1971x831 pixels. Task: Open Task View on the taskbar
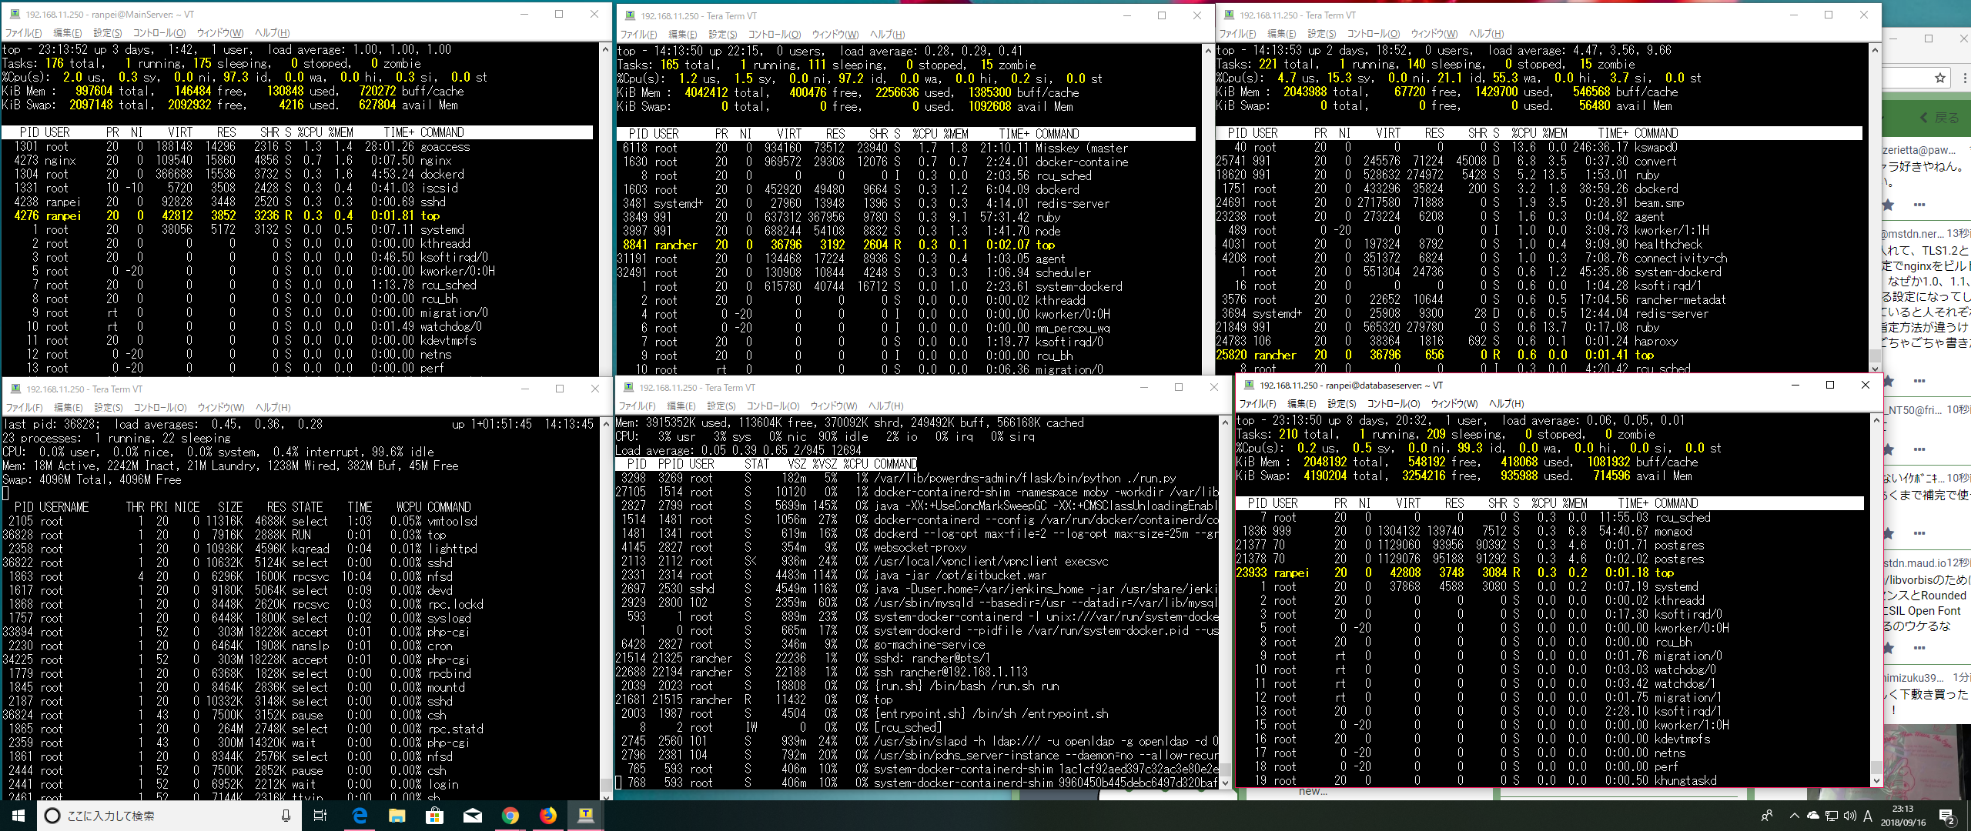[320, 816]
